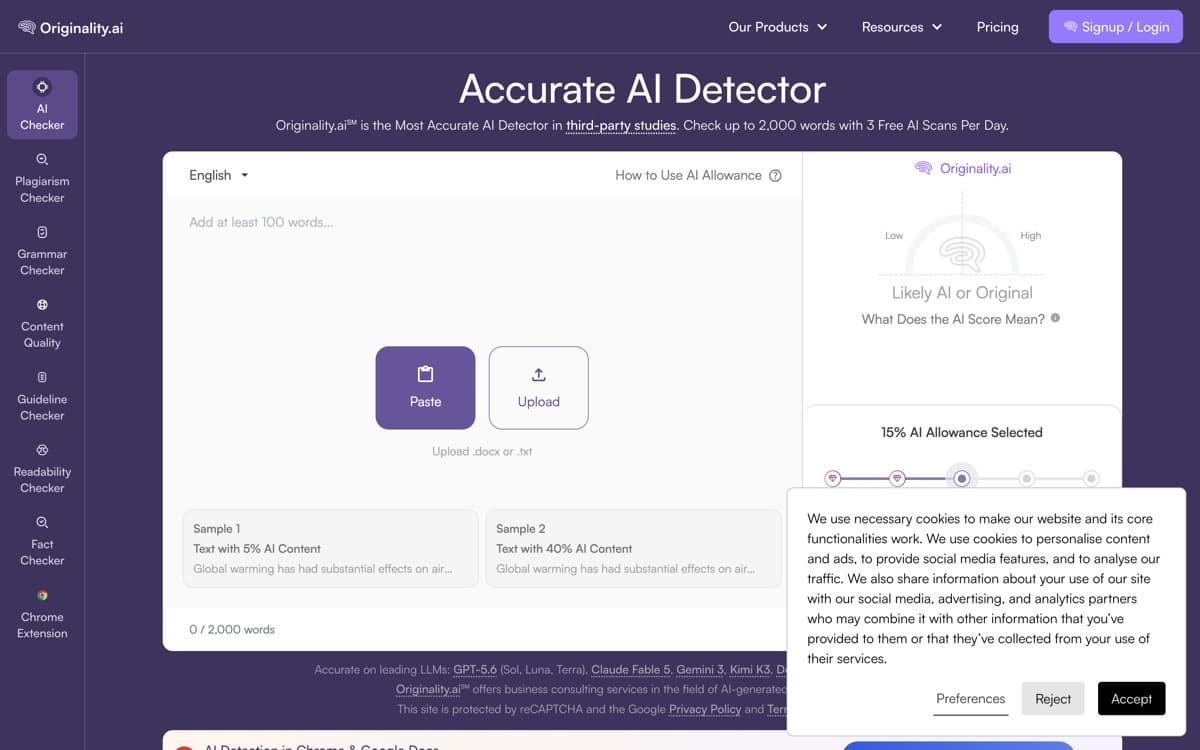Open the Fact Checker sidebar icon
1200x750 pixels.
coord(42,522)
